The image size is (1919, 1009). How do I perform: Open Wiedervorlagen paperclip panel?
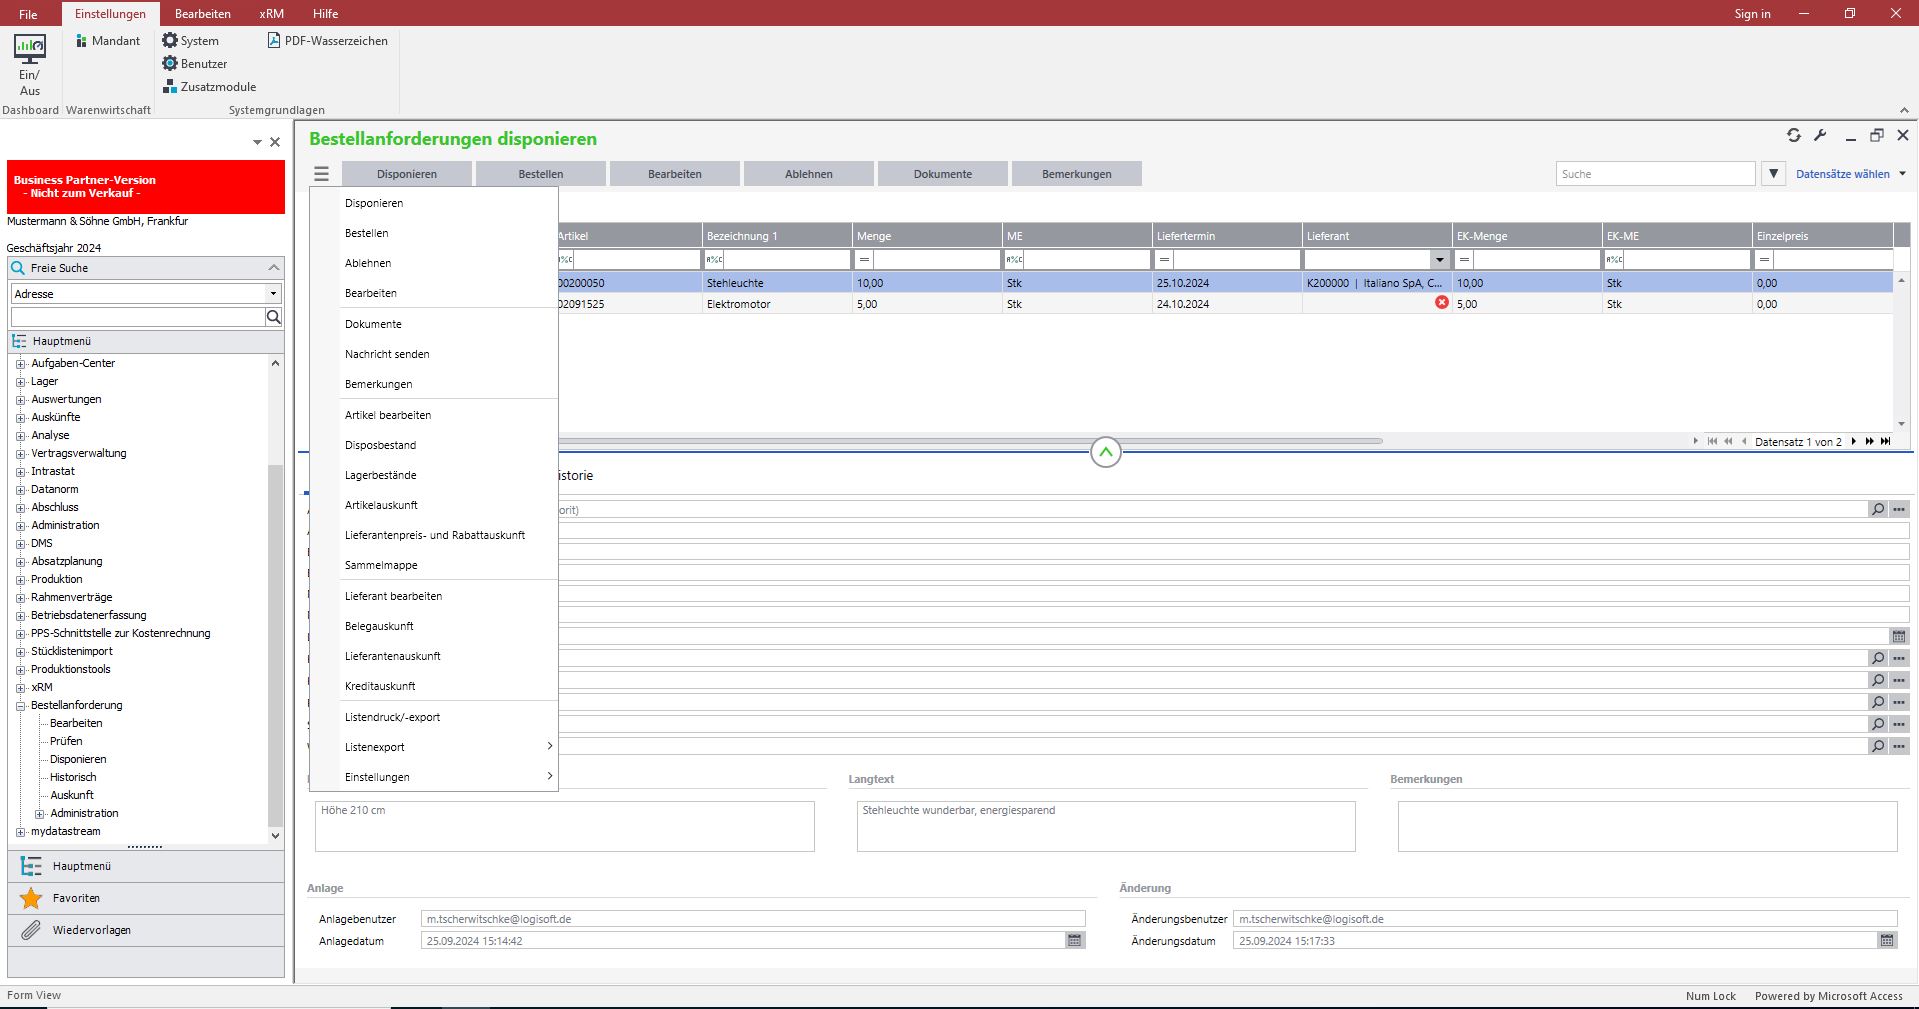tap(146, 930)
